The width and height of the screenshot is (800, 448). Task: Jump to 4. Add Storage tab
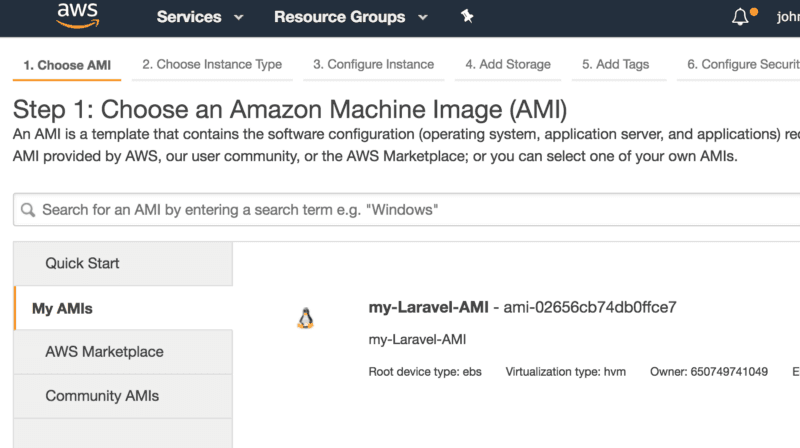pos(508,64)
